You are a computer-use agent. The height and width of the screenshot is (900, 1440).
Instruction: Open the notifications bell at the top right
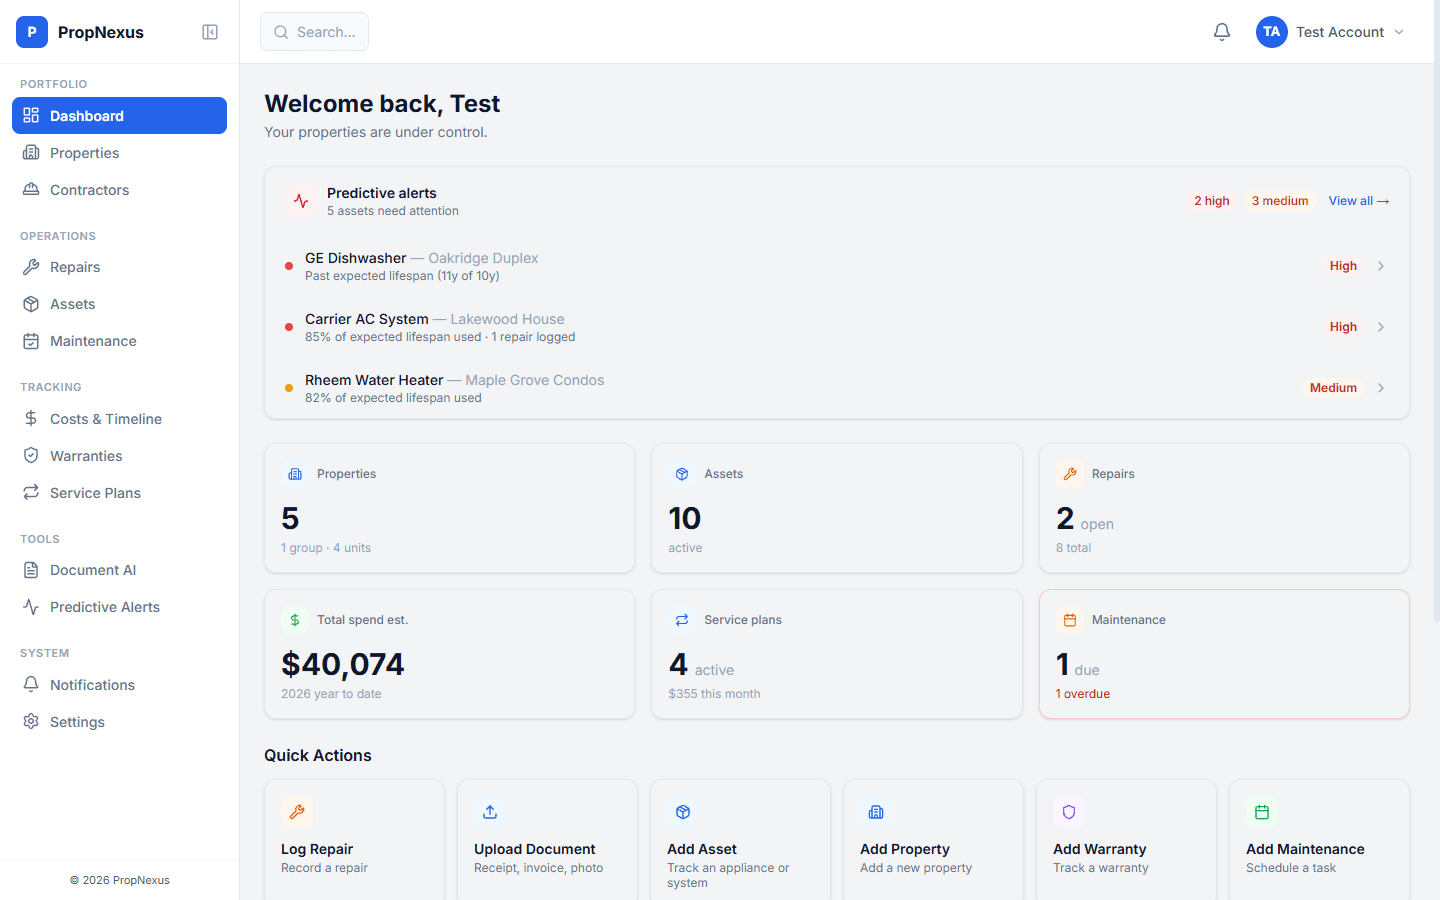[x=1221, y=31]
